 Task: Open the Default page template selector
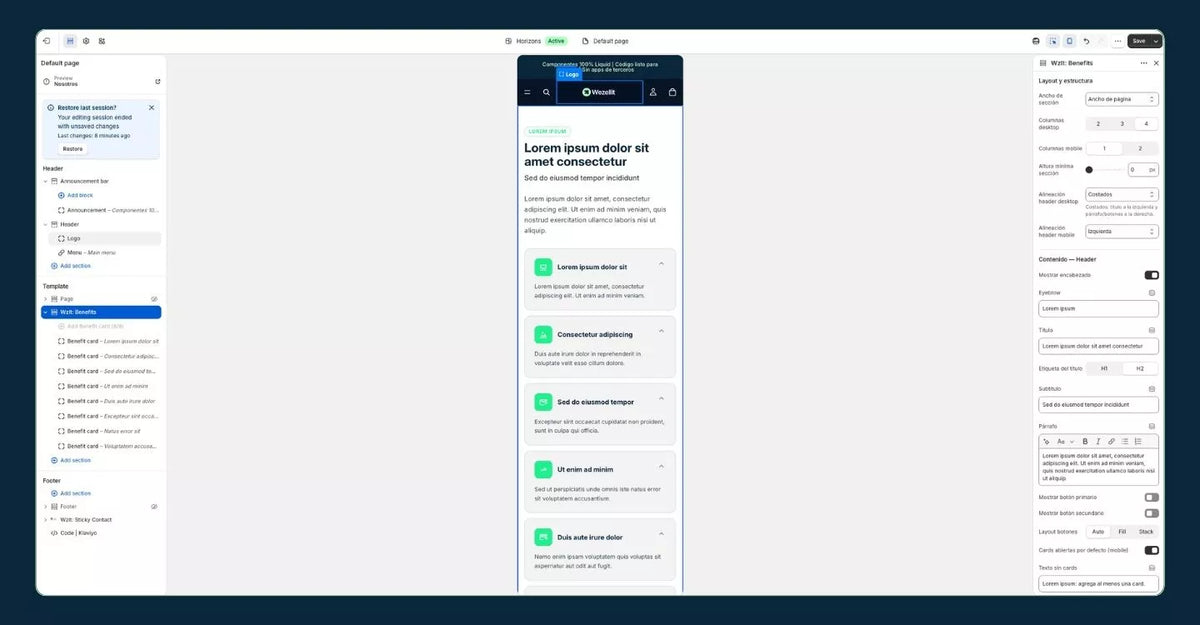(x=605, y=41)
